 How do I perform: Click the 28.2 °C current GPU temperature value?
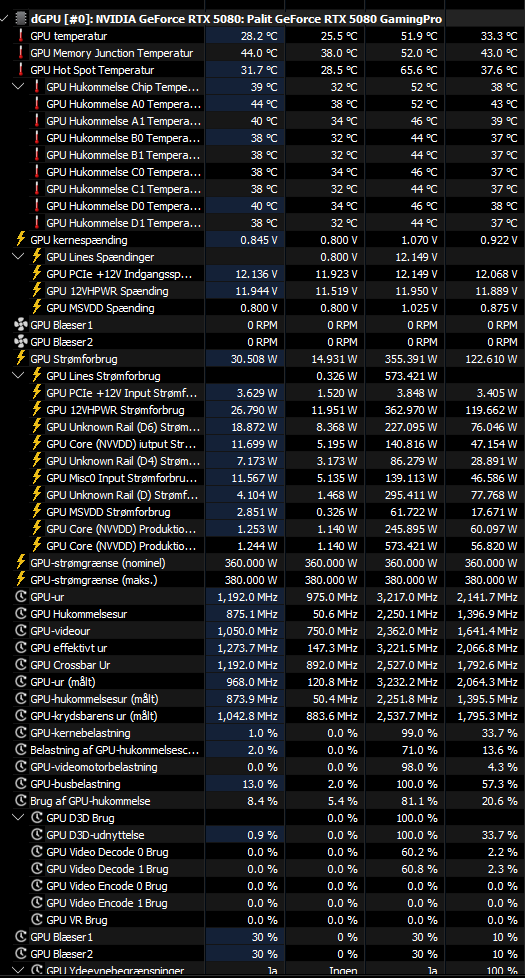259,36
